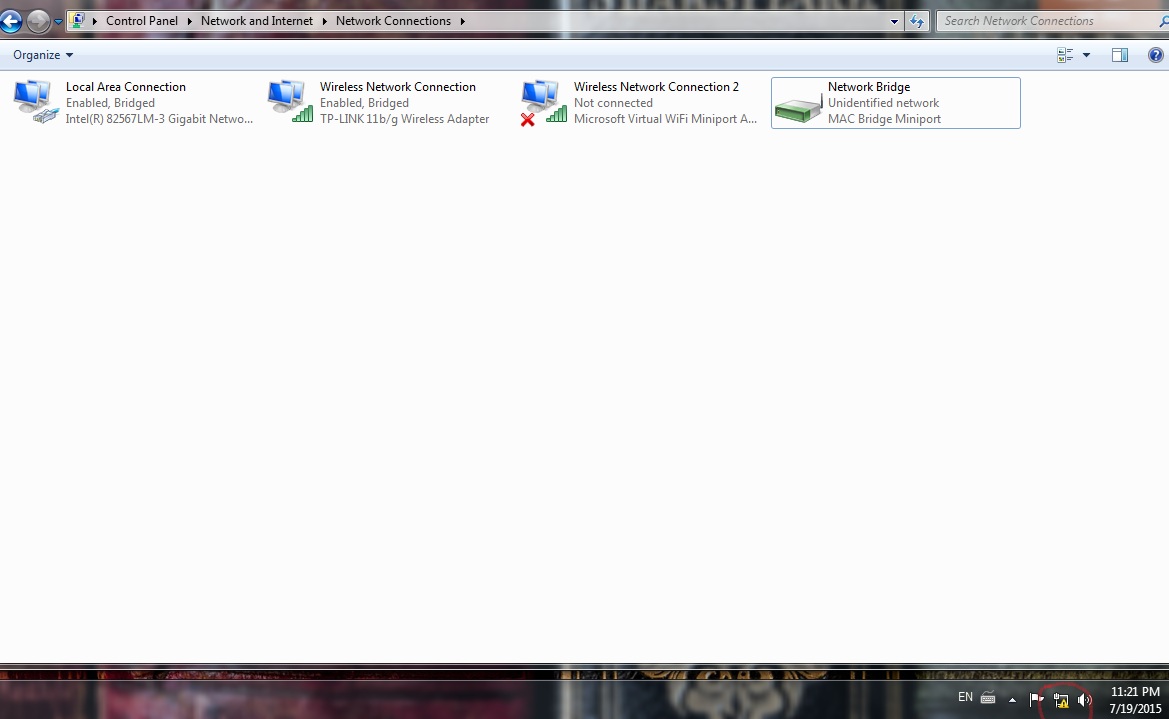Toggle the preview pane button
Image resolution: width=1169 pixels, height=719 pixels.
pyautogui.click(x=1120, y=55)
